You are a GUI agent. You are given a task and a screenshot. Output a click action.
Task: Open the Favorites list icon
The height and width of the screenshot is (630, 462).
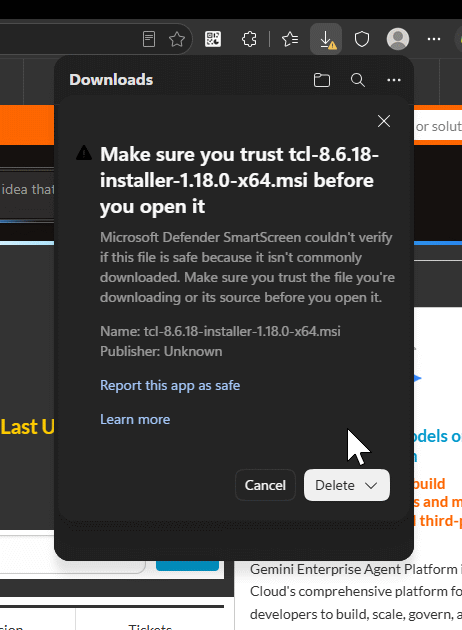click(x=290, y=39)
